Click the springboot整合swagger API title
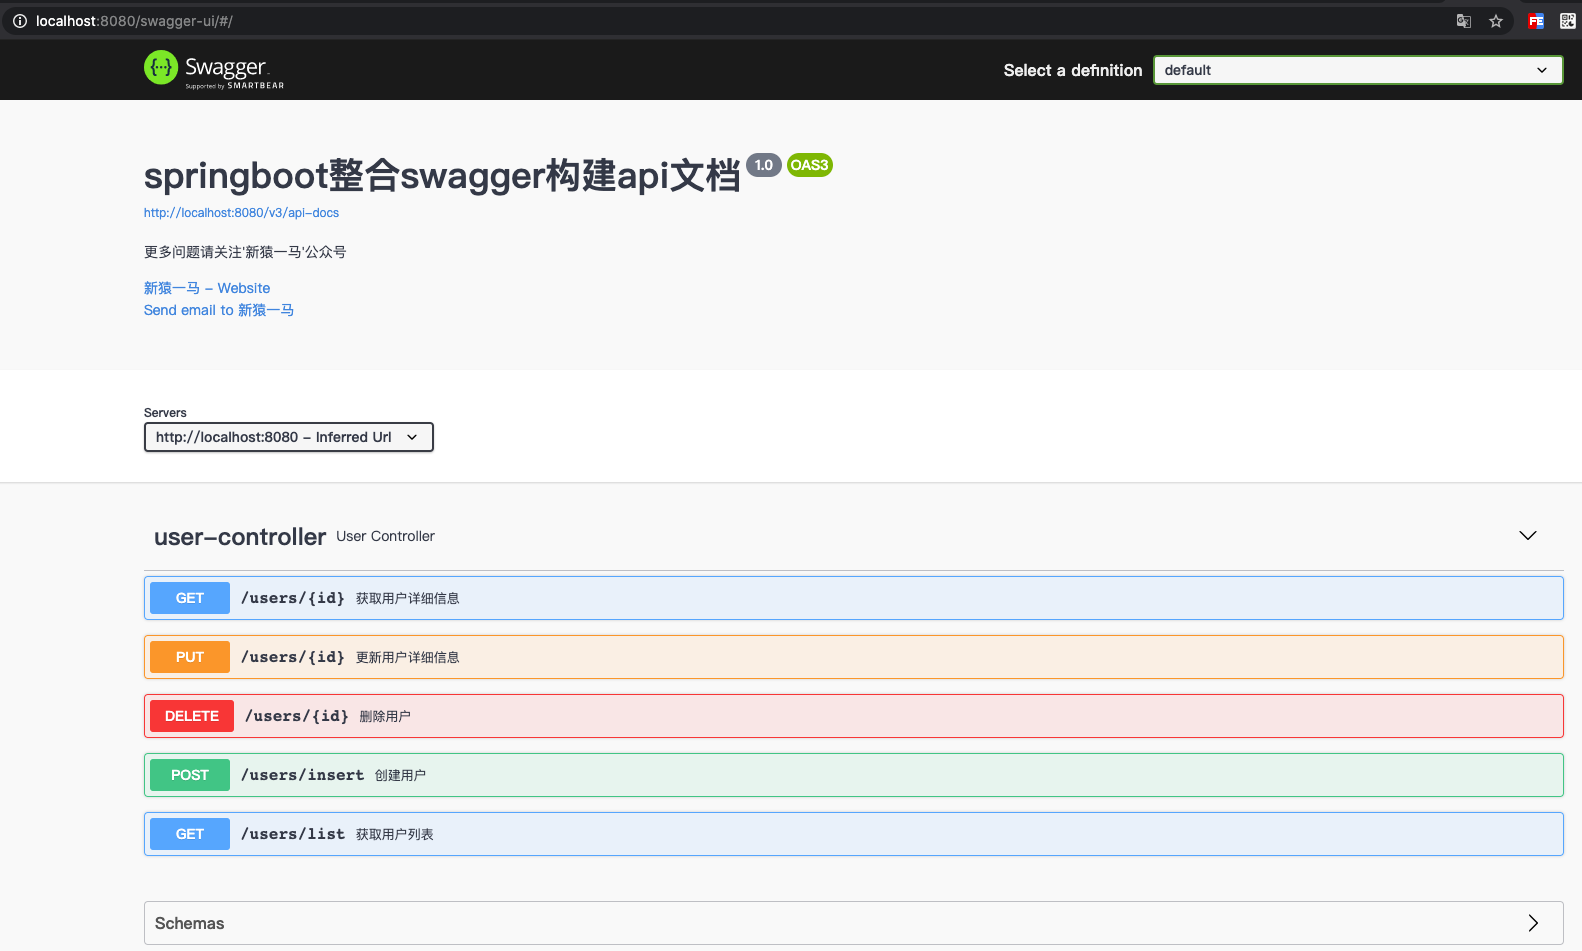Screen dimensions: 1582x951 pyautogui.click(x=442, y=175)
